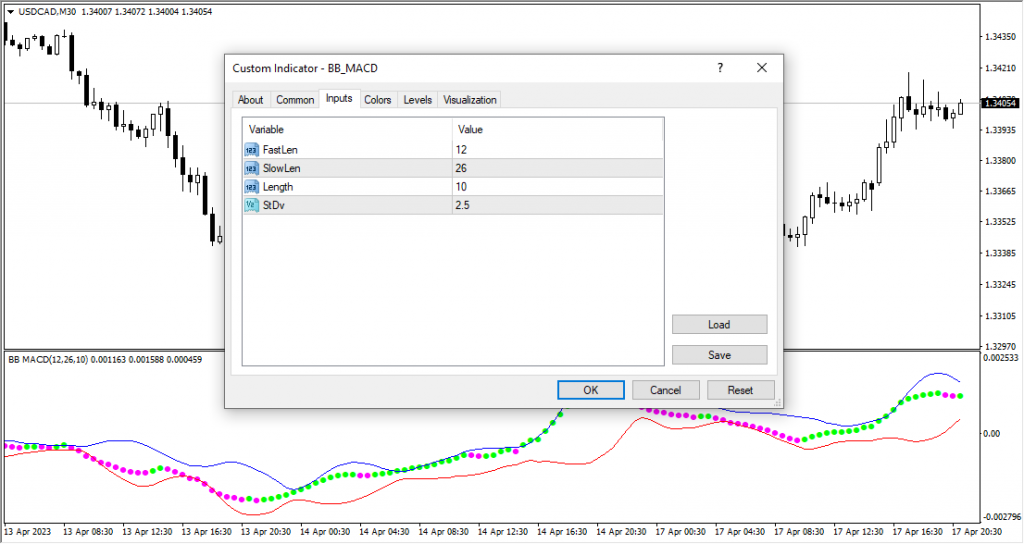Switch to the Colors tab

(x=377, y=100)
